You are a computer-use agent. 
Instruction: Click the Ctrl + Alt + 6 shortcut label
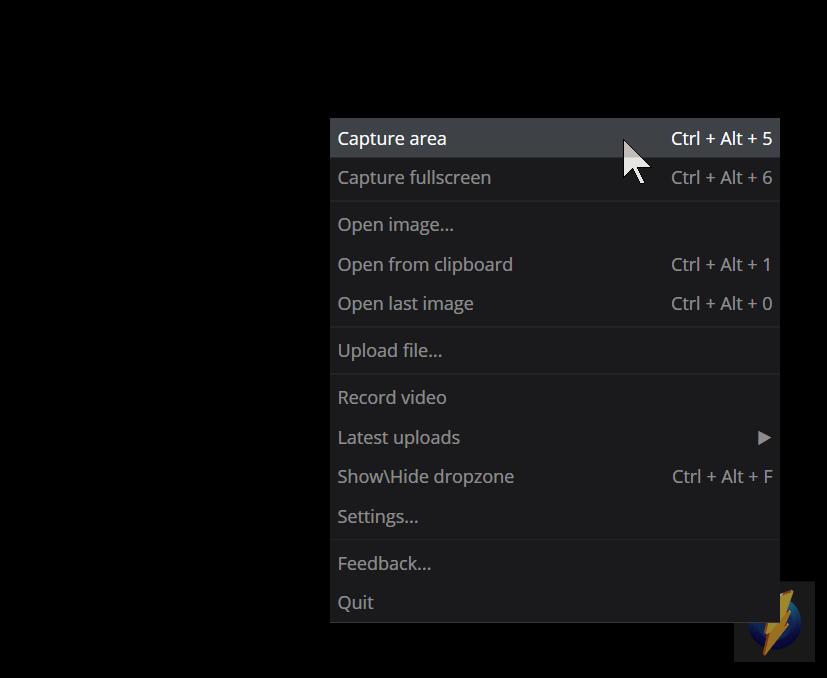click(721, 178)
